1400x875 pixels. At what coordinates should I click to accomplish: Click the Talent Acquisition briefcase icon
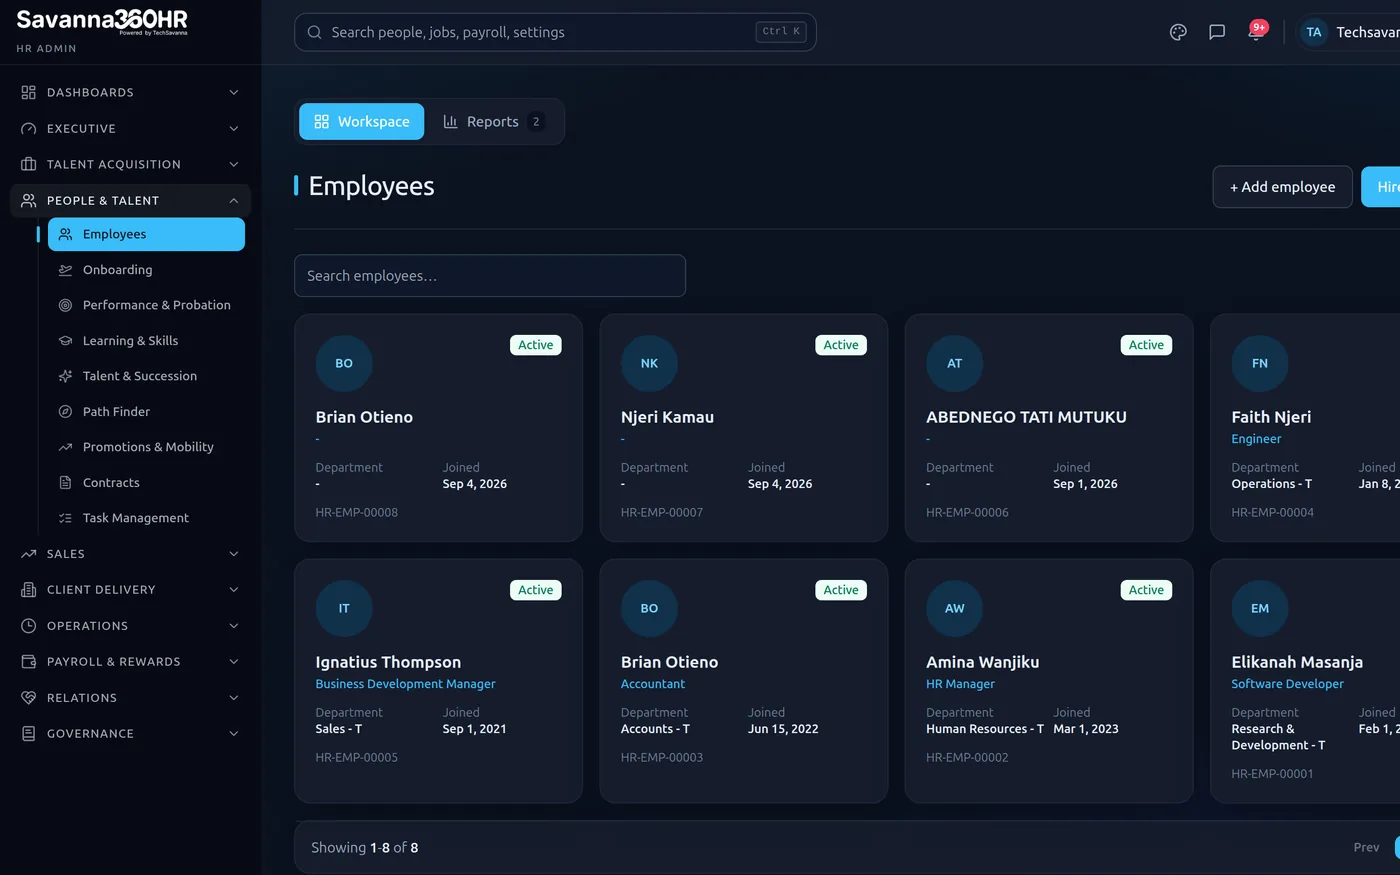(28, 164)
